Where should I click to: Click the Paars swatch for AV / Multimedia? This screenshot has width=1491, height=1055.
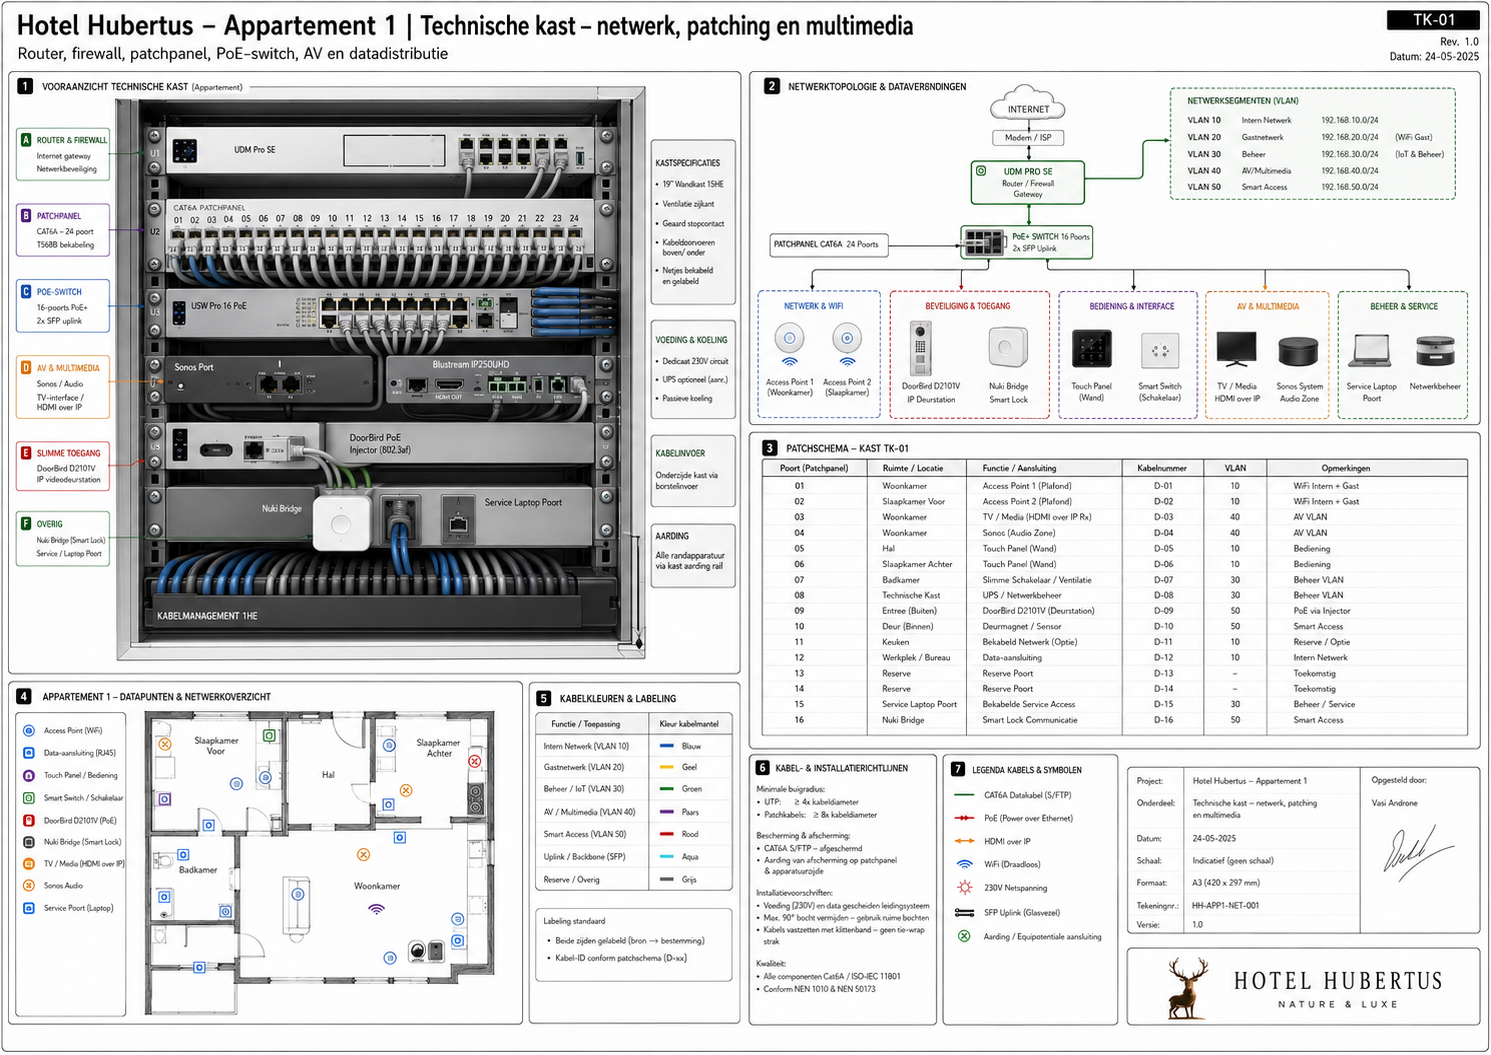point(666,812)
